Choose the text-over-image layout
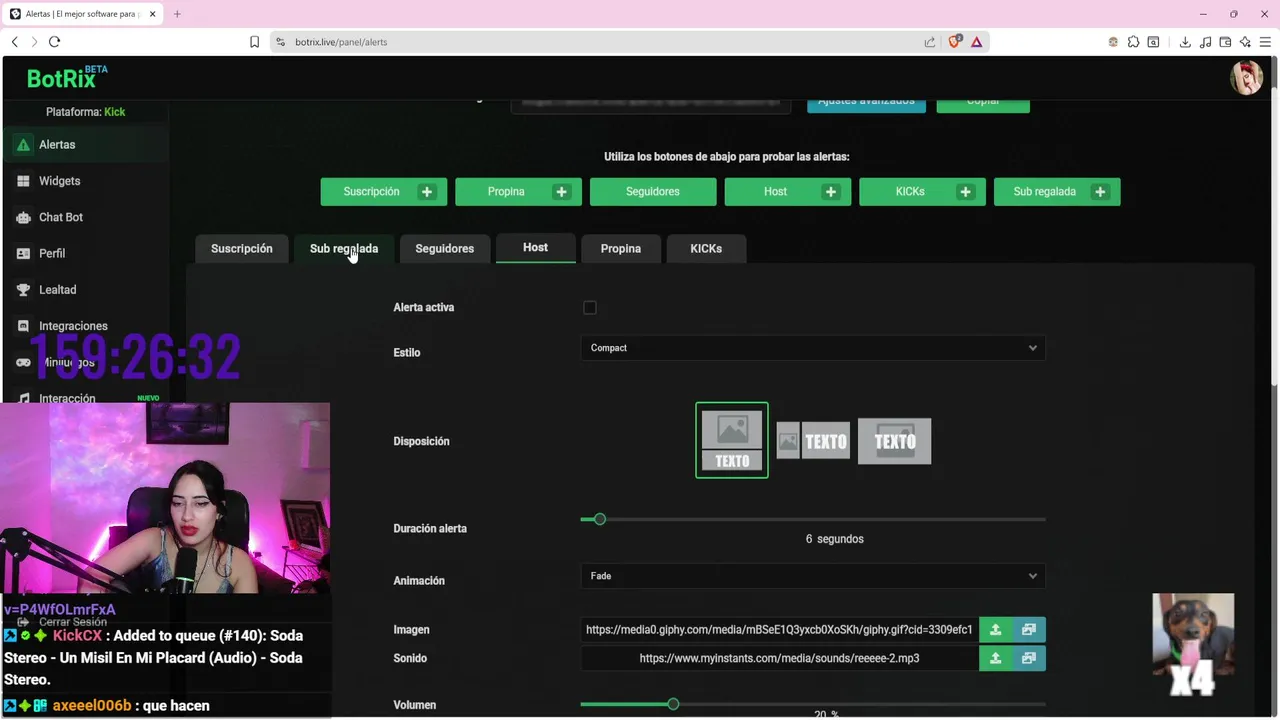 (895, 441)
